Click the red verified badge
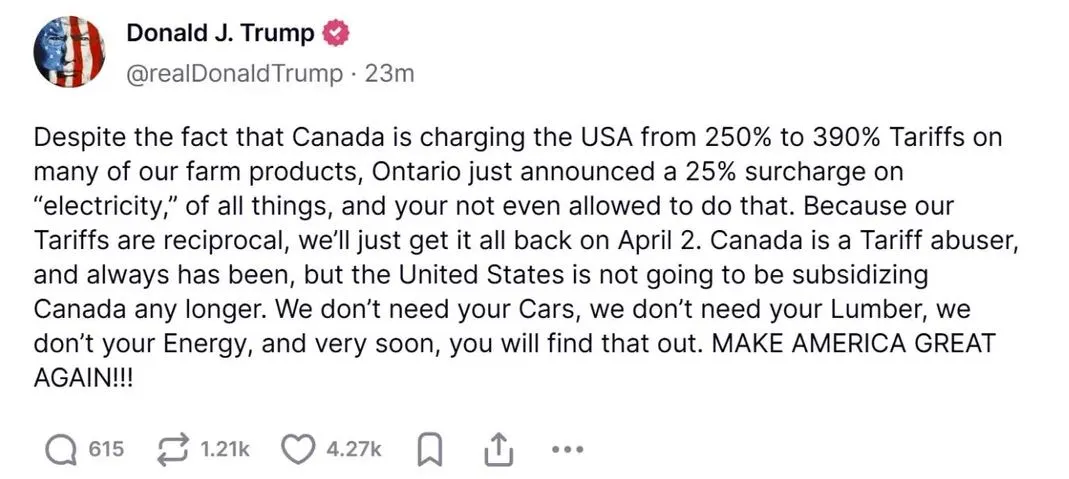Image resolution: width=1069 pixels, height=479 pixels. pyautogui.click(x=335, y=33)
